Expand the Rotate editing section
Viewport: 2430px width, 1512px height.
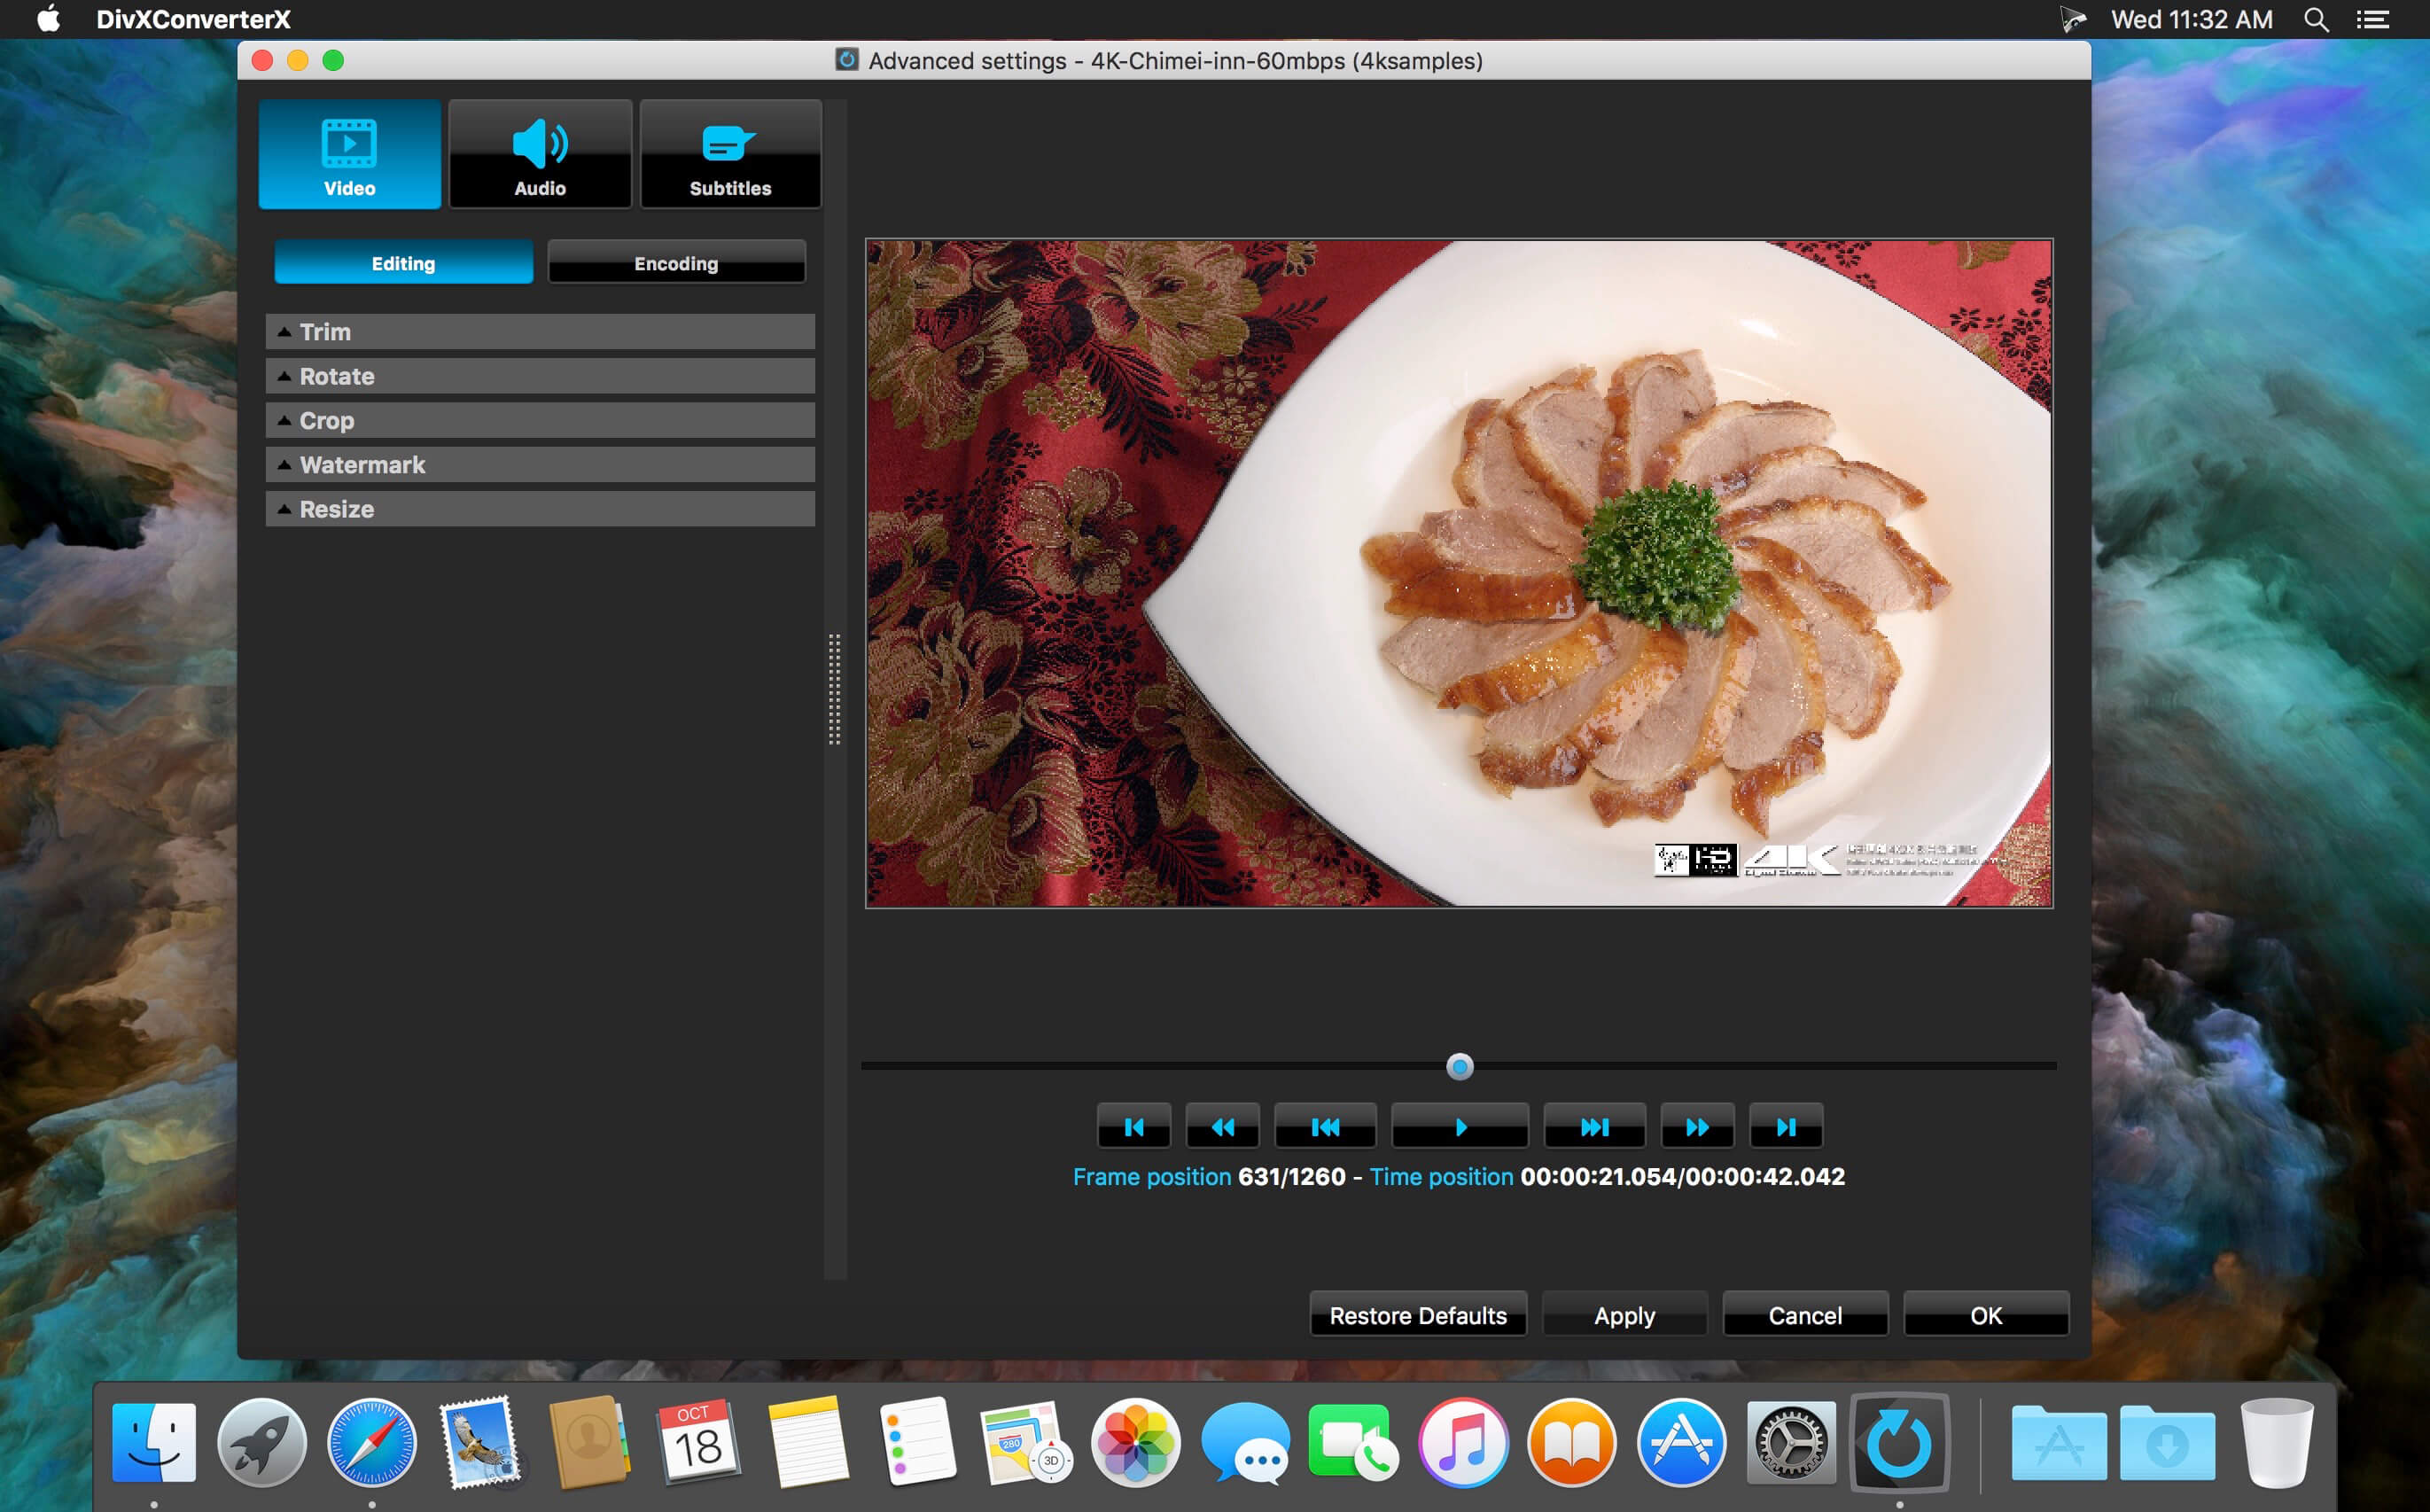(543, 377)
